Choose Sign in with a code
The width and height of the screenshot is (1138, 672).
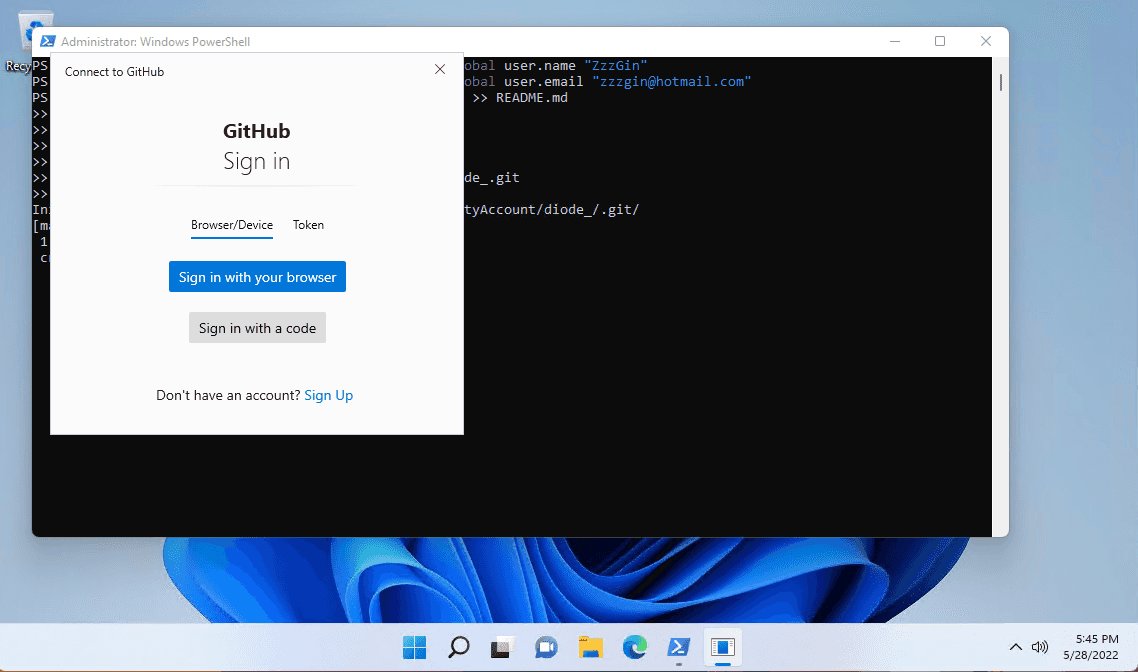coord(258,328)
